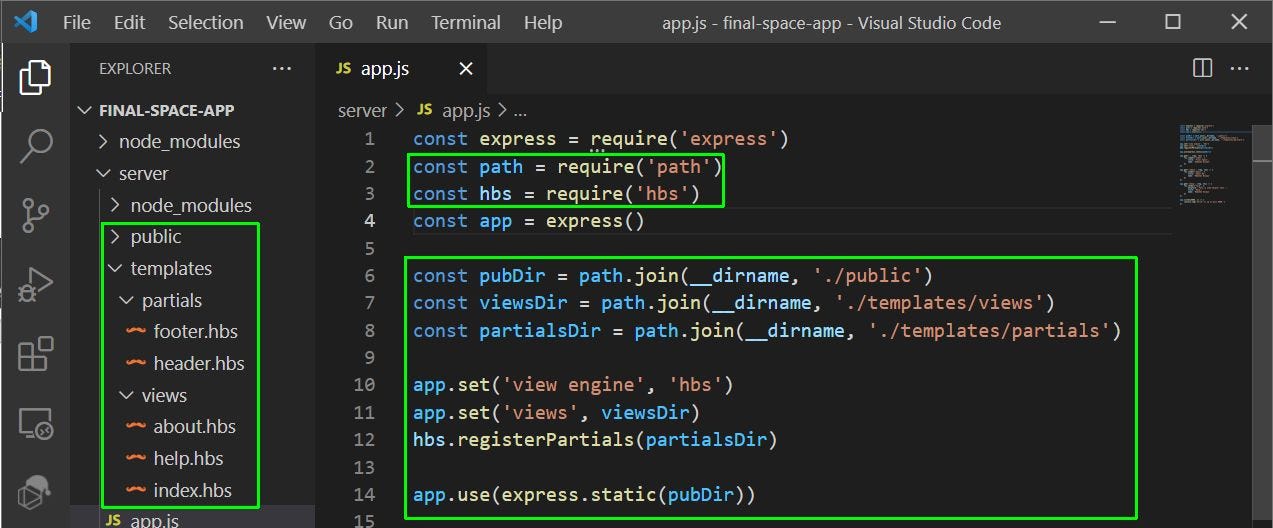Click the 'hbs.registerPartials(partialsDir)' code line
Viewport: 1273px width, 528px height.
(595, 439)
